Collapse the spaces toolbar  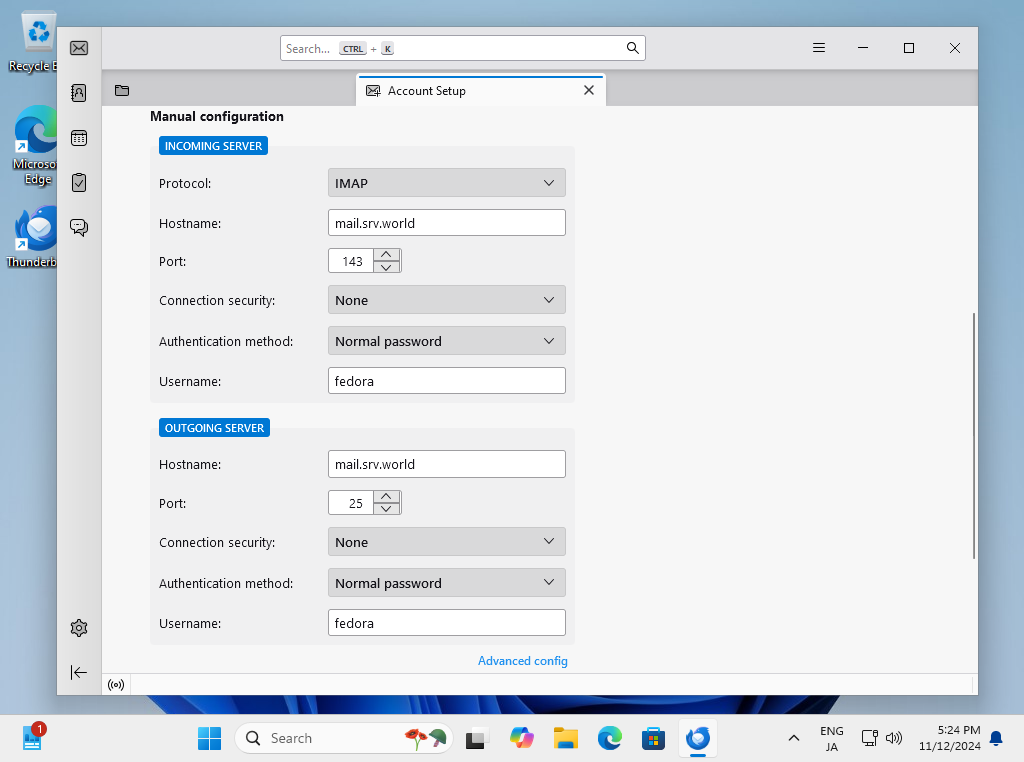point(79,672)
